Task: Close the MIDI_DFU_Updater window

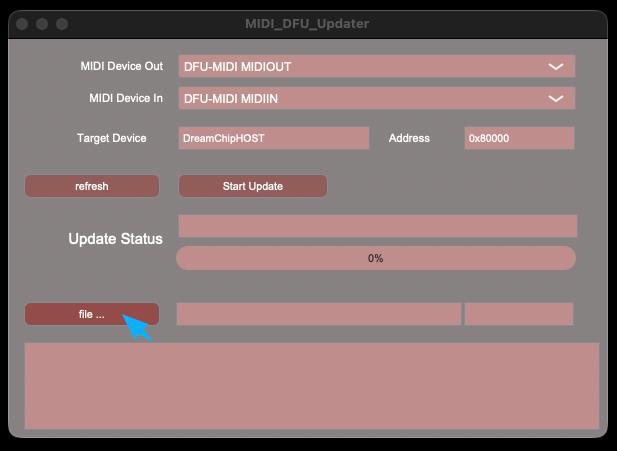Action: coord(23,24)
